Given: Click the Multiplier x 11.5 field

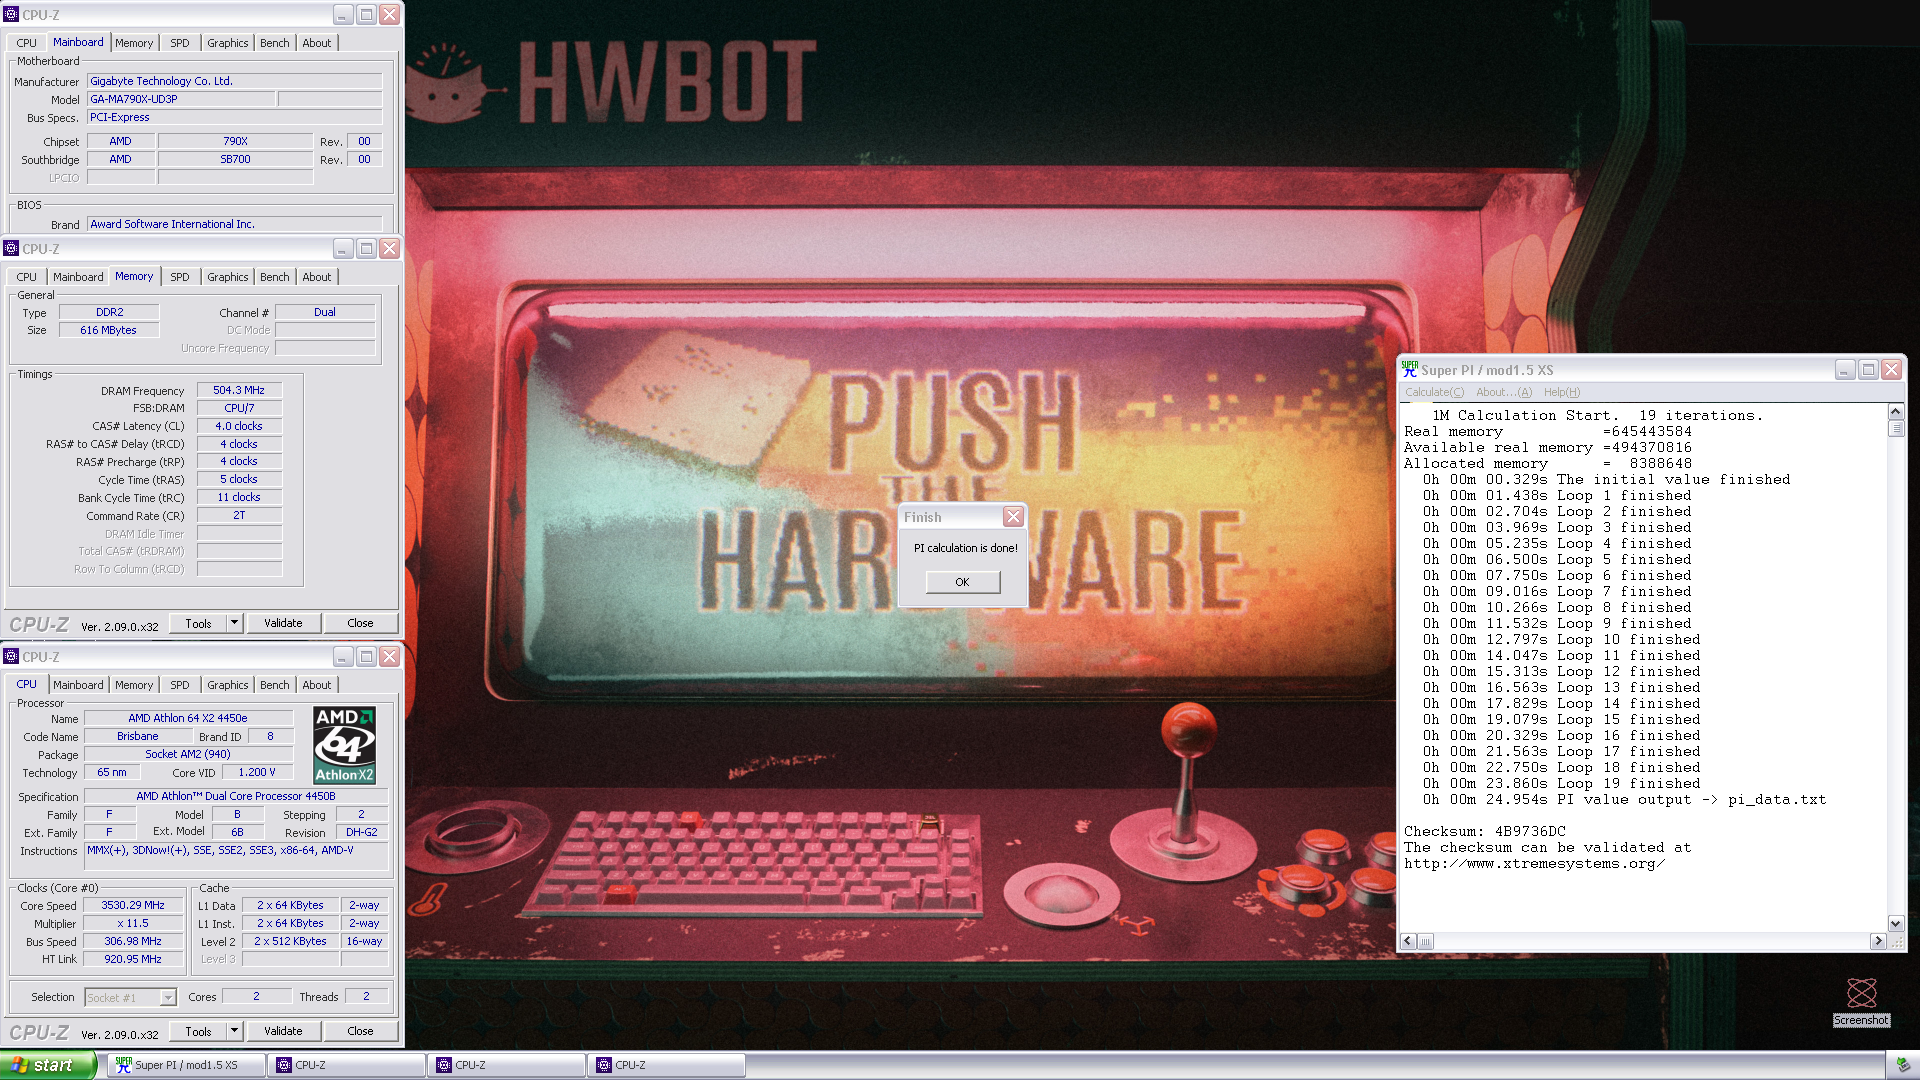Looking at the screenshot, I should point(133,923).
